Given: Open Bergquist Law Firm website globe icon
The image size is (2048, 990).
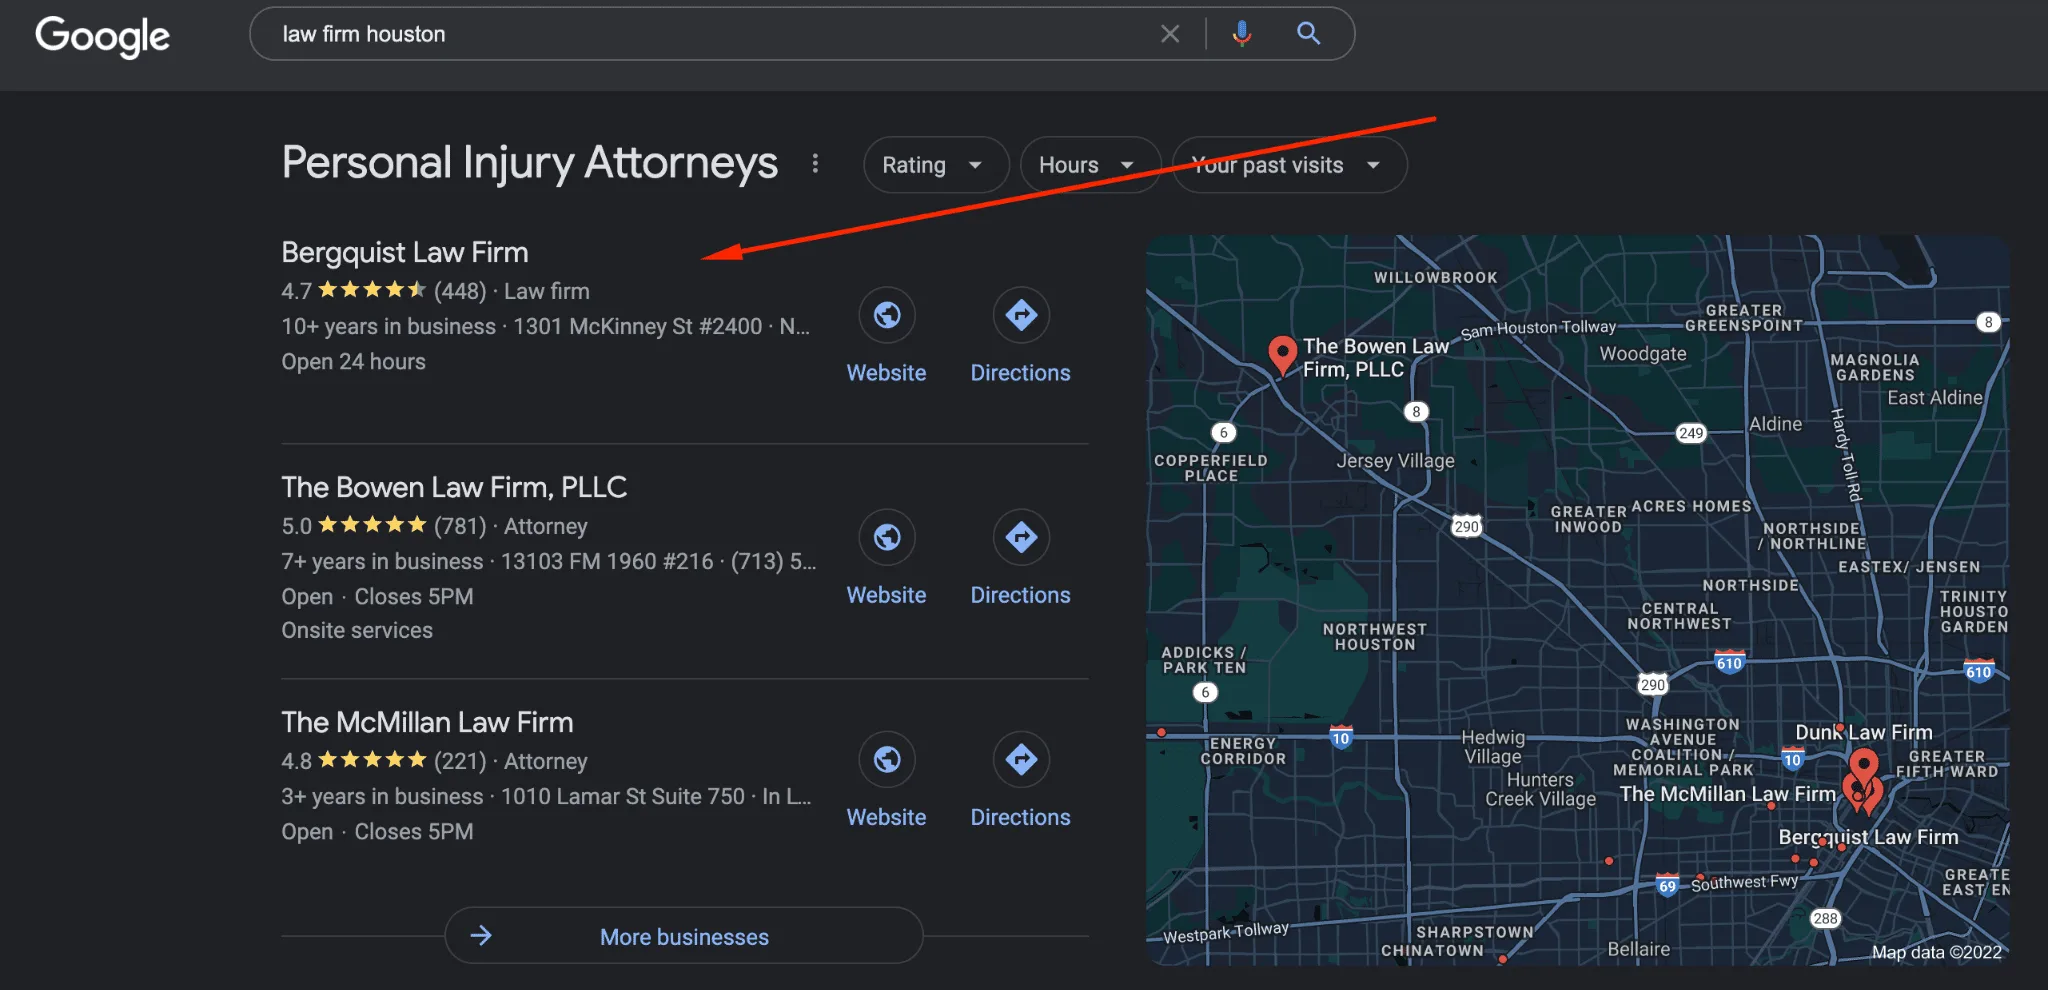Looking at the screenshot, I should coord(887,315).
